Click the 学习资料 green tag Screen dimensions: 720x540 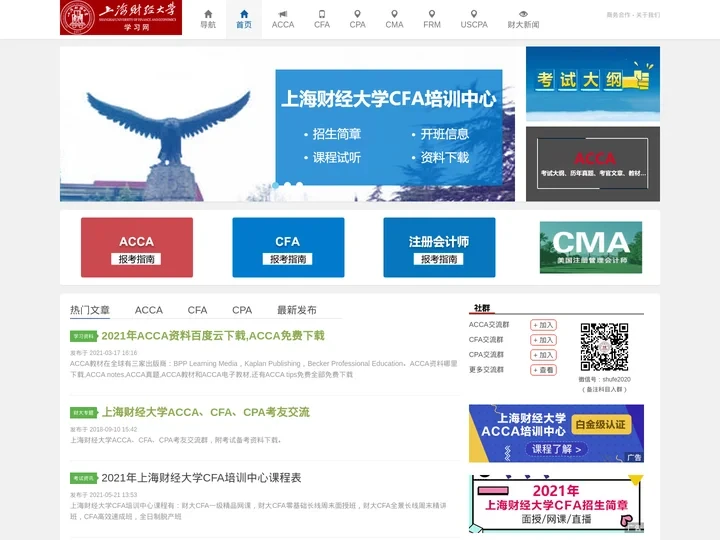[84, 336]
